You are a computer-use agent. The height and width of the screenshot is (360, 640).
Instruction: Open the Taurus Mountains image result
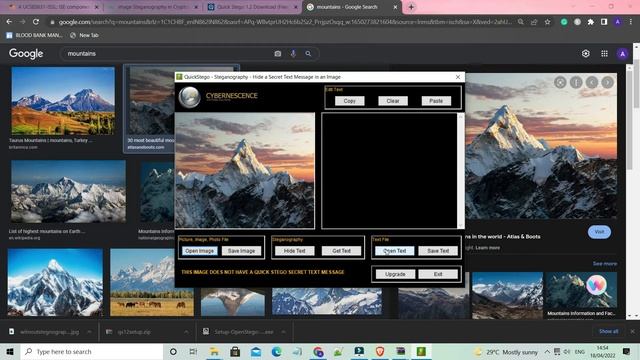(x=63, y=101)
